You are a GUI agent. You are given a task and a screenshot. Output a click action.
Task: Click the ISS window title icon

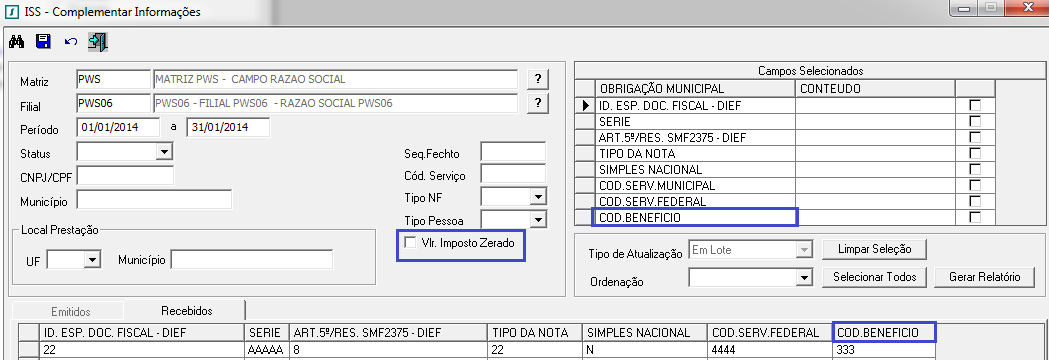click(x=11, y=11)
